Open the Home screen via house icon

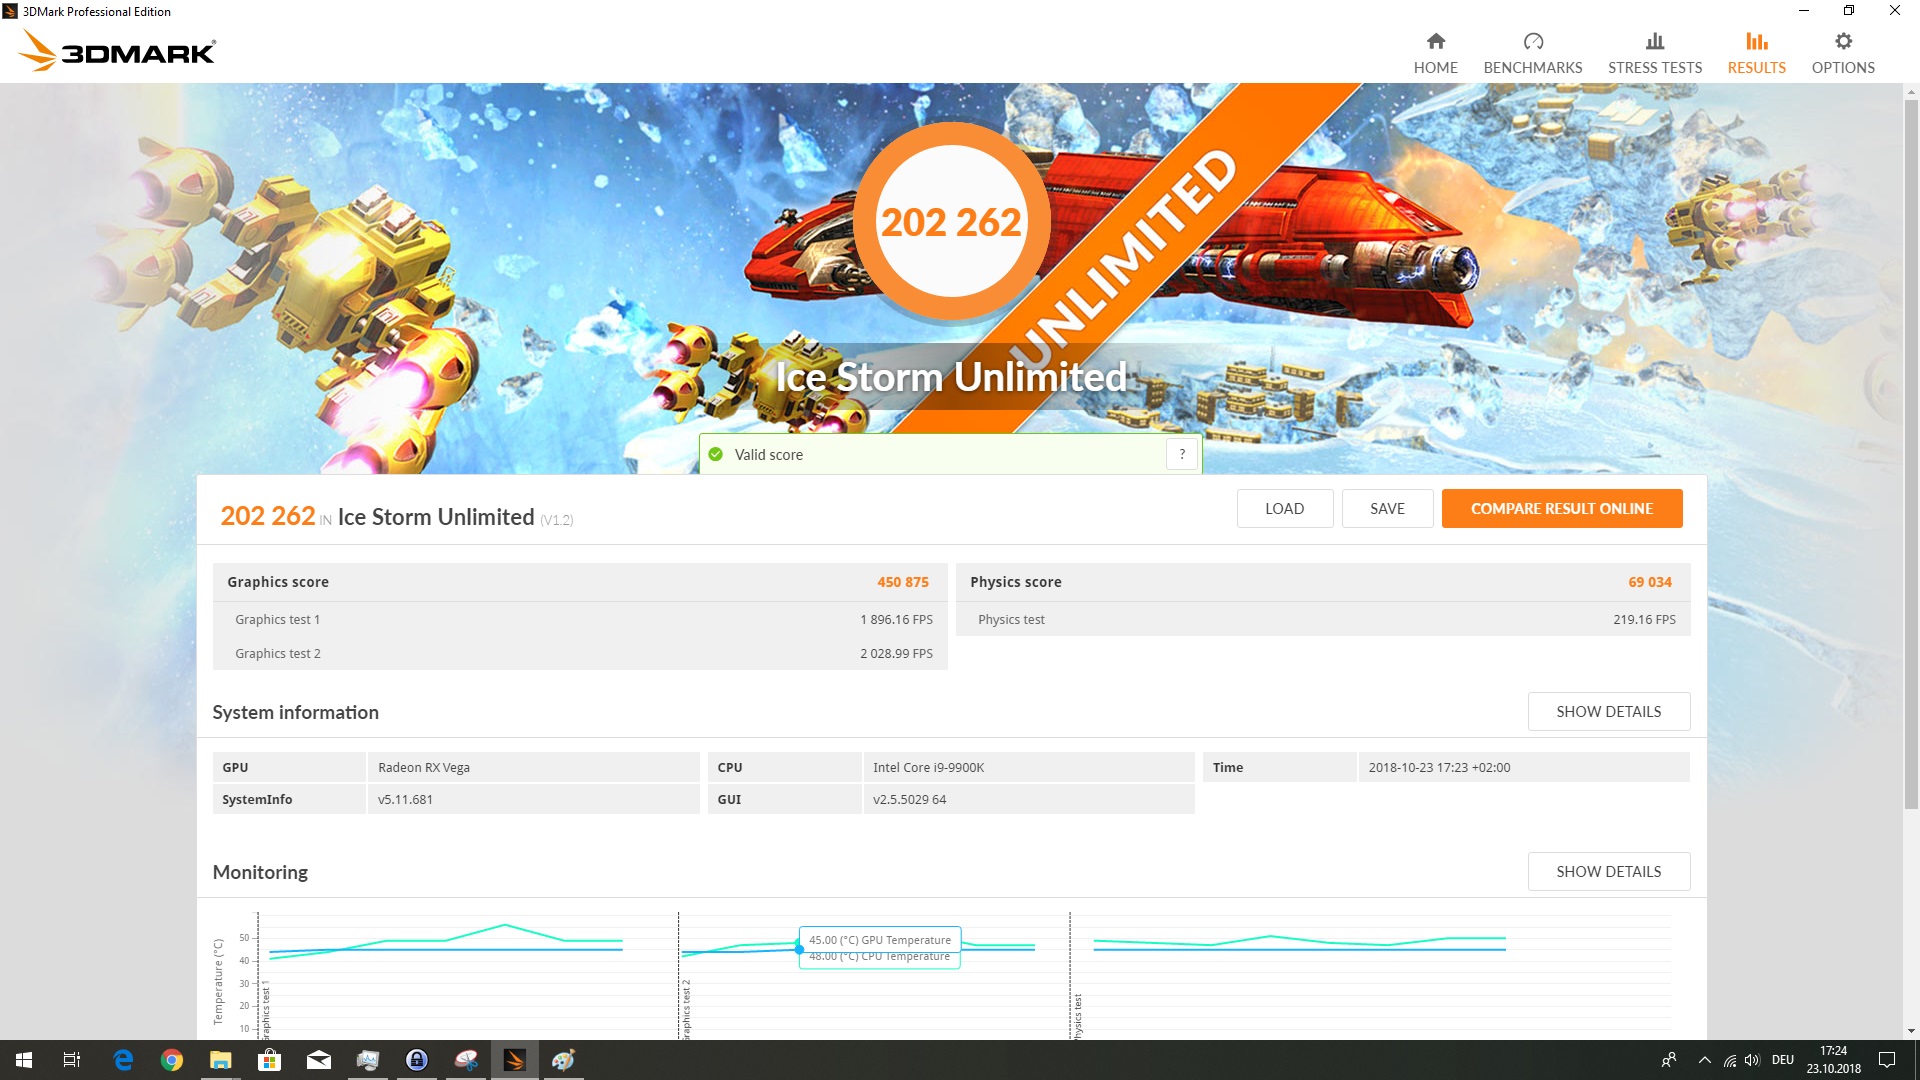pos(1435,50)
